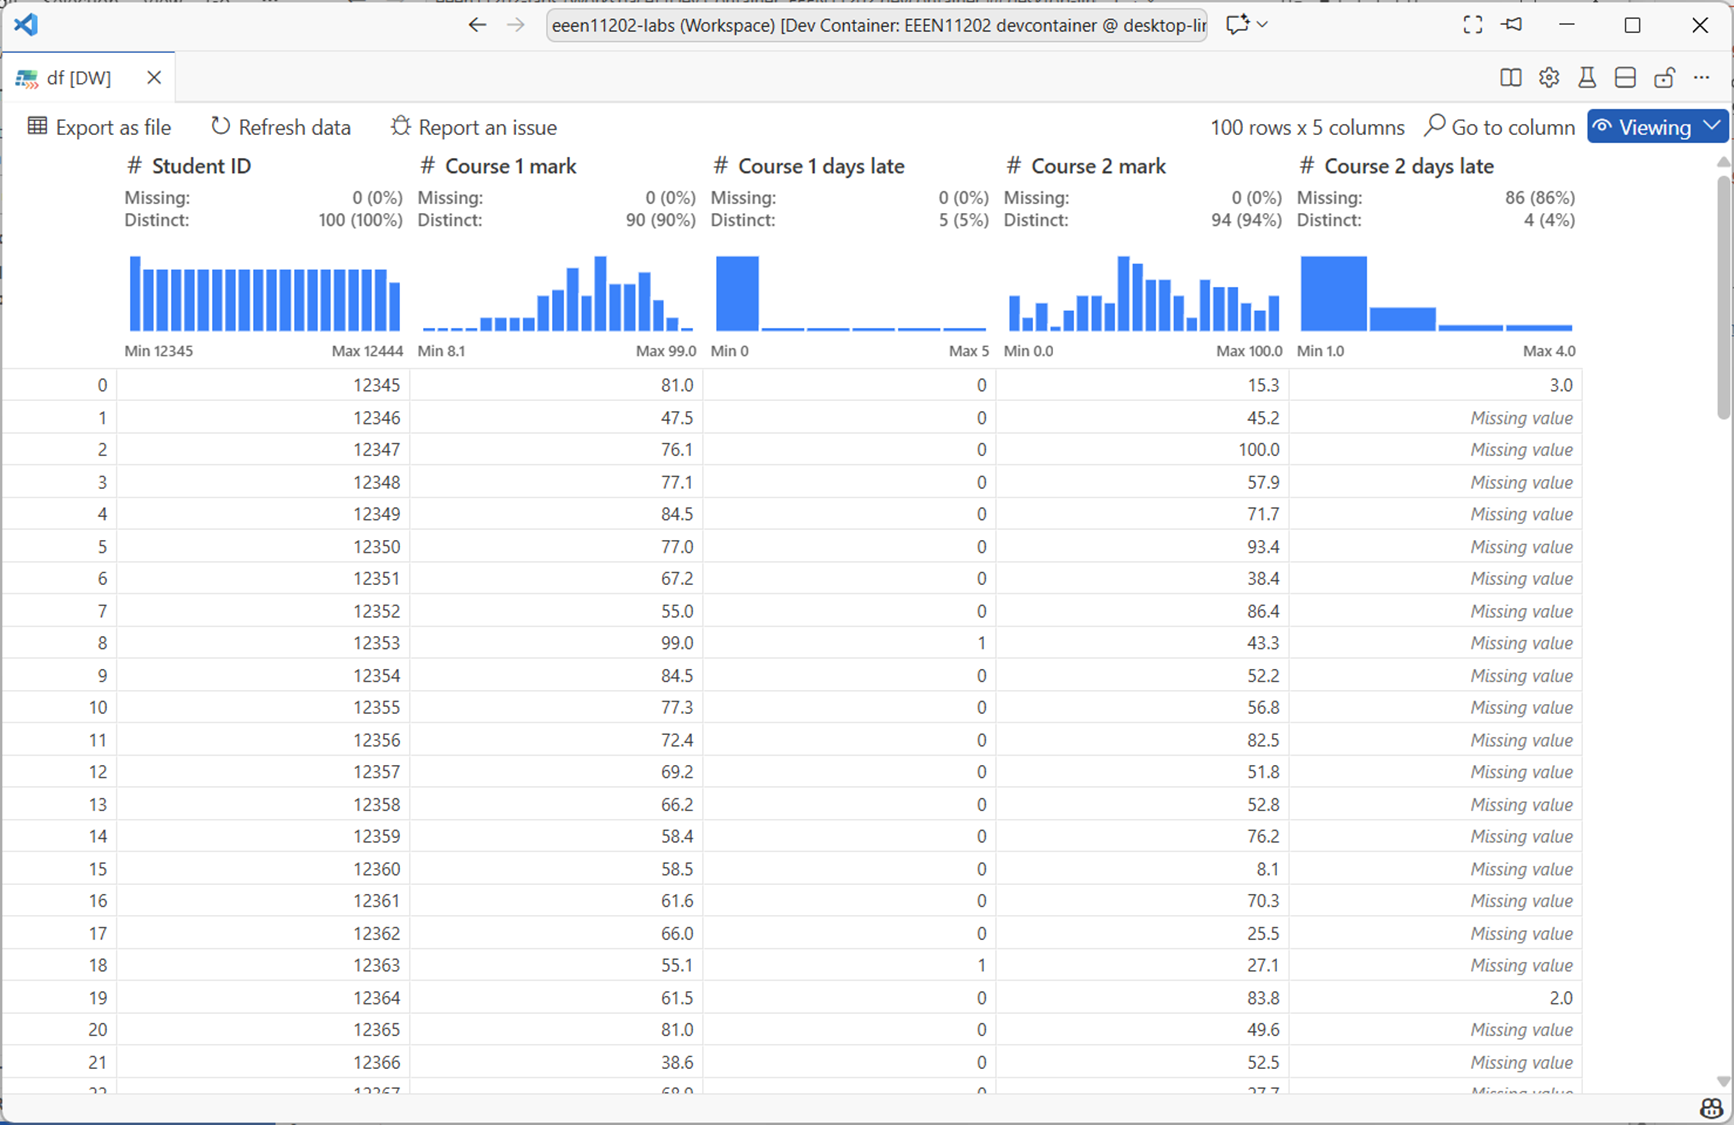This screenshot has height=1125, width=1734.
Task: Expand the chevron next to the chat icon
Action: pyautogui.click(x=1263, y=25)
